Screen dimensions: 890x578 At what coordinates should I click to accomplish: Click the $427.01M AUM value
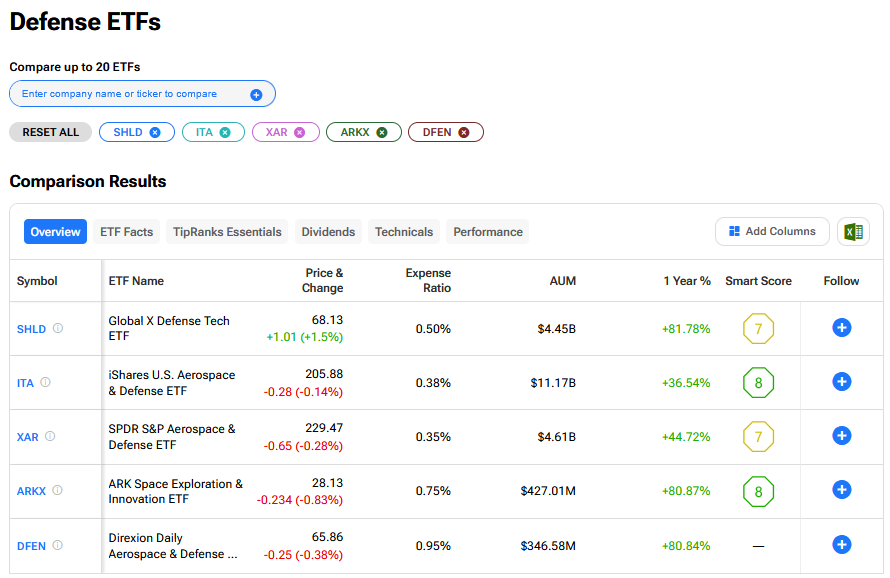click(548, 491)
